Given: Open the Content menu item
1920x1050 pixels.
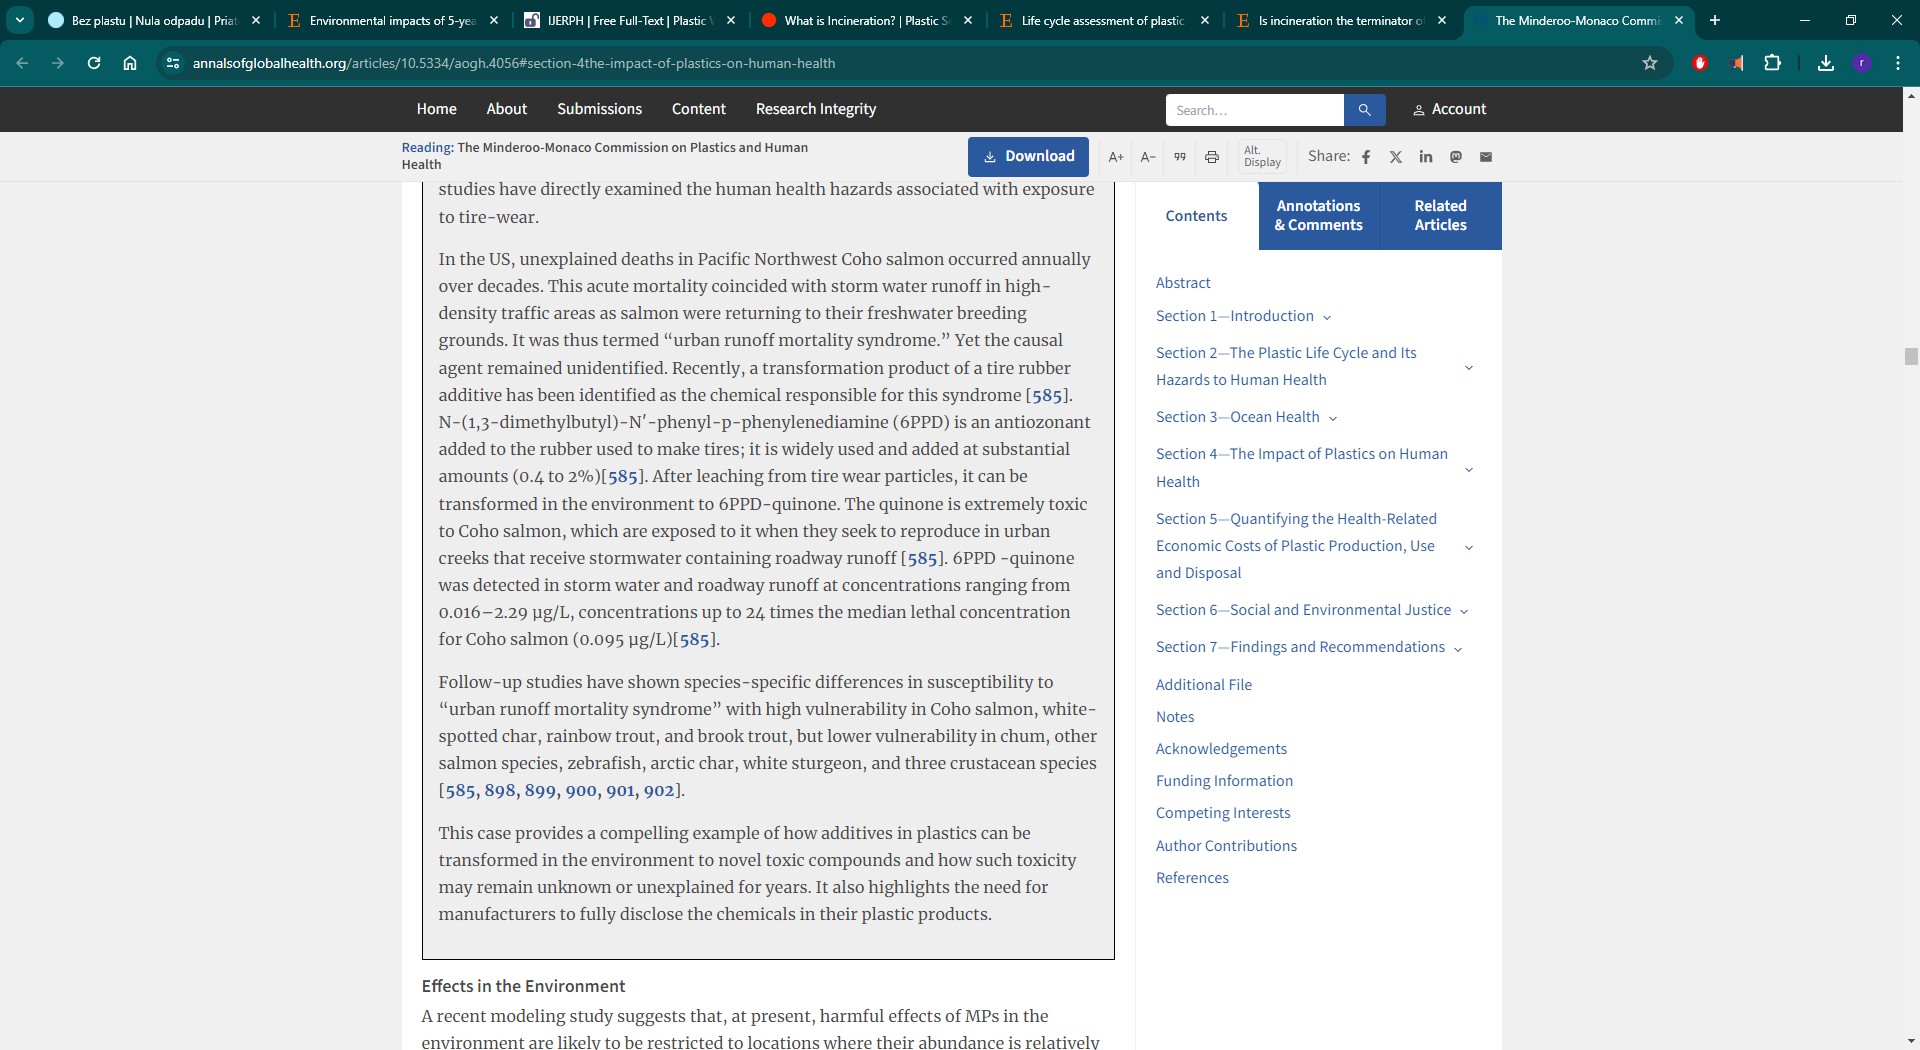Looking at the screenshot, I should click(x=698, y=109).
